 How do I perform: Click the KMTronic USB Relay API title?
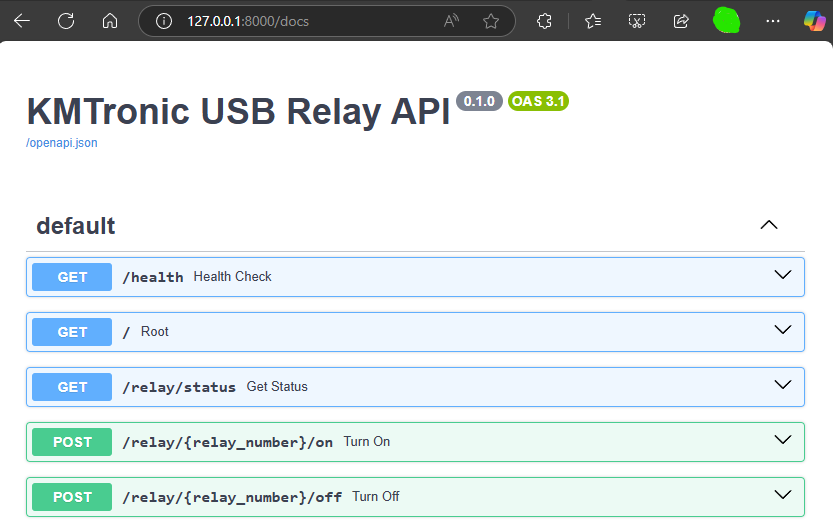pos(239,112)
